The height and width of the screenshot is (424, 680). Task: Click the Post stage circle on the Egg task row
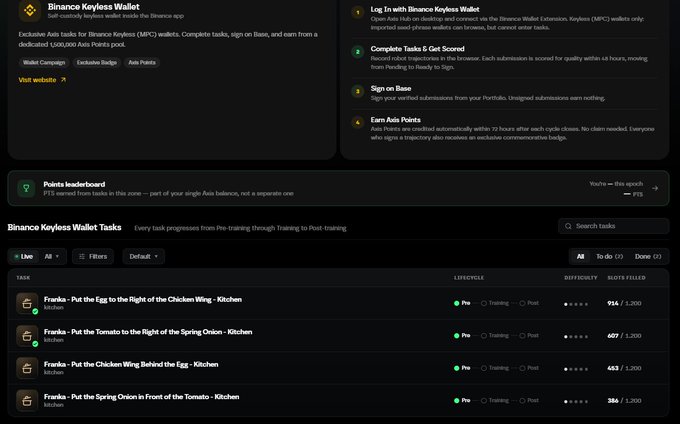click(x=522, y=303)
